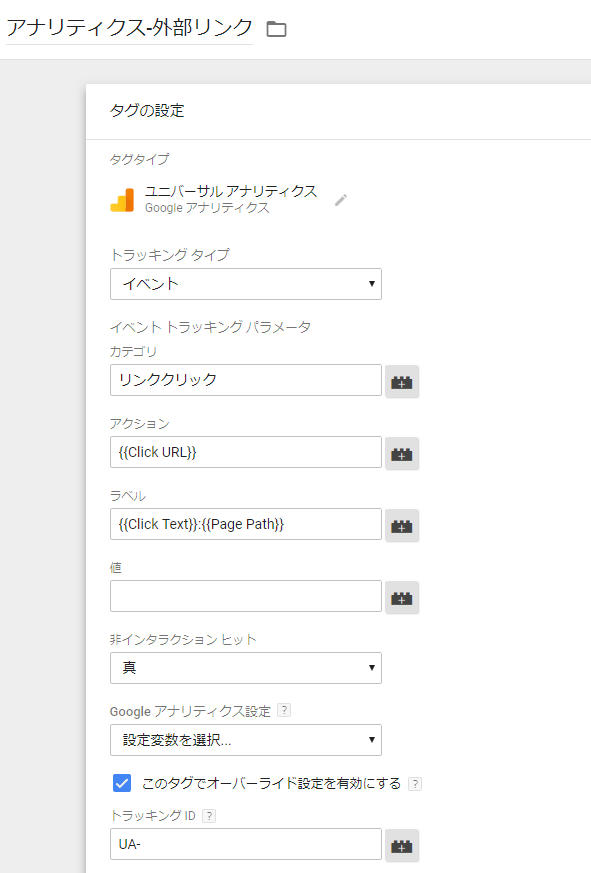The image size is (591, 873).
Task: Open variable picker for カテゴリ field
Action: (x=402, y=381)
